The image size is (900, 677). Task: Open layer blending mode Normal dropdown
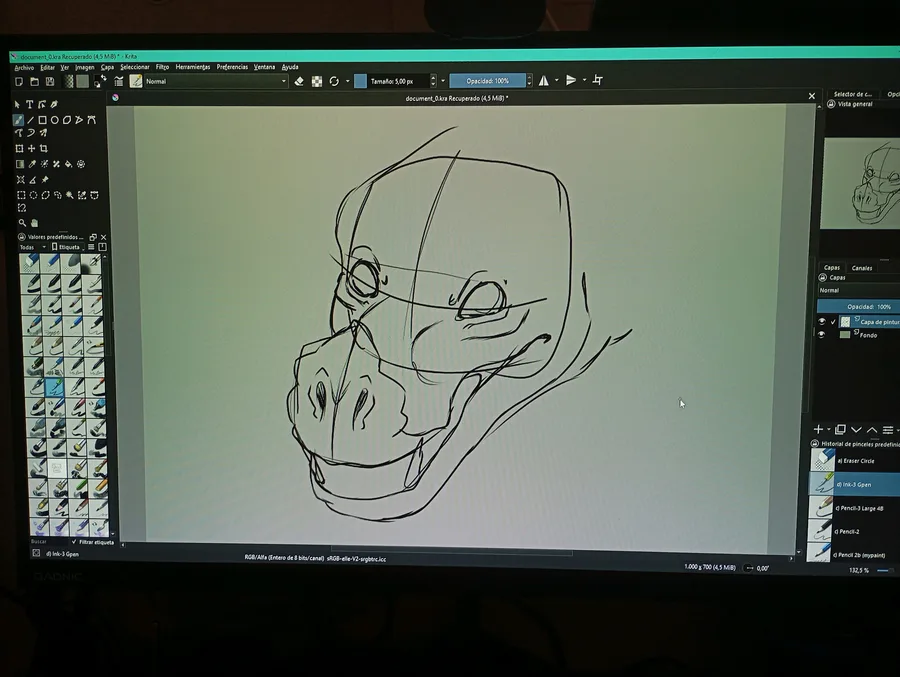click(858, 291)
